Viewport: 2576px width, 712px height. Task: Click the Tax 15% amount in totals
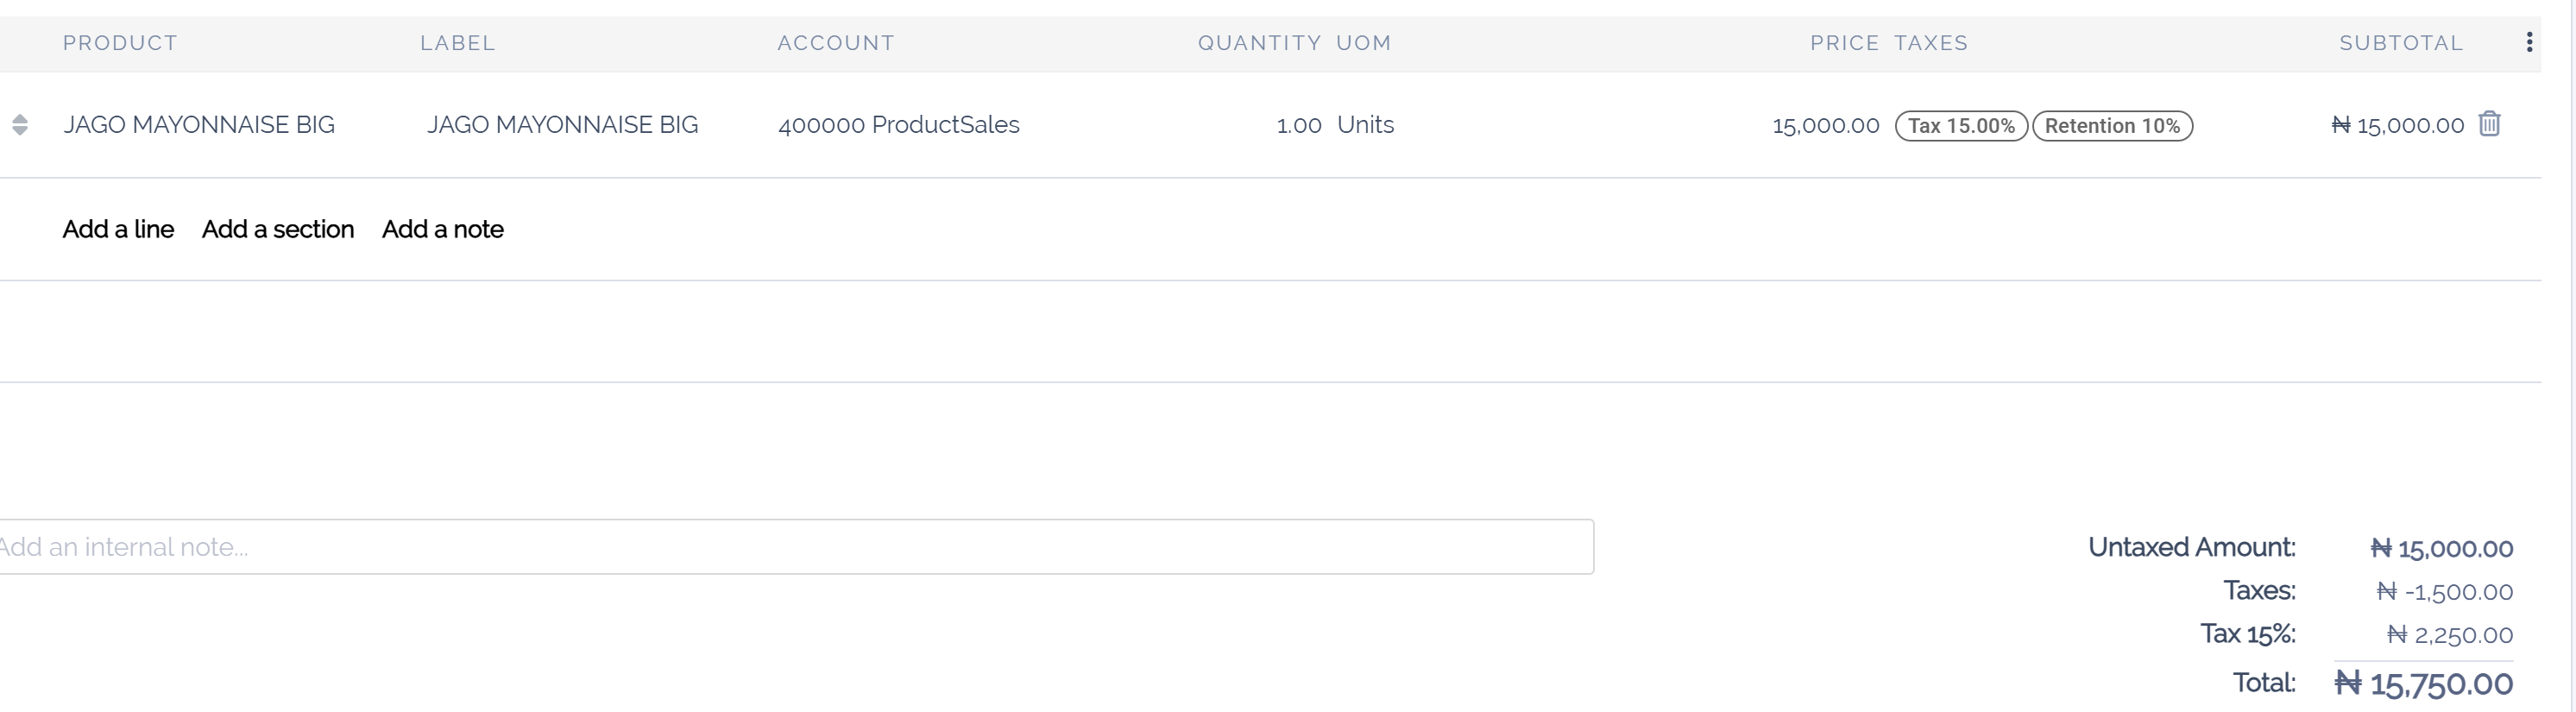point(2449,635)
